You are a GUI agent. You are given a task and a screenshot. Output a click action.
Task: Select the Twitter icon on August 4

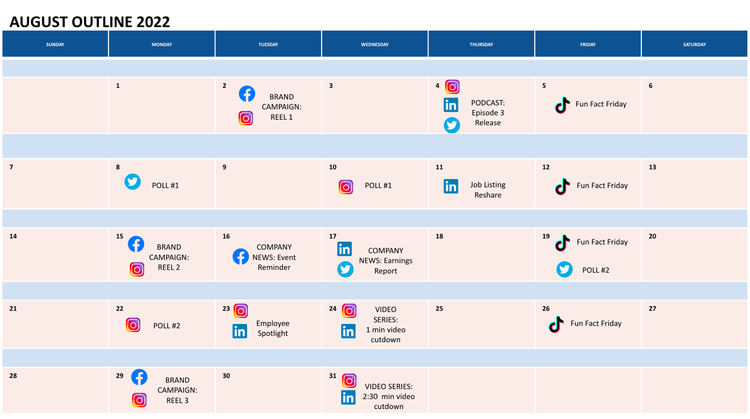452,125
